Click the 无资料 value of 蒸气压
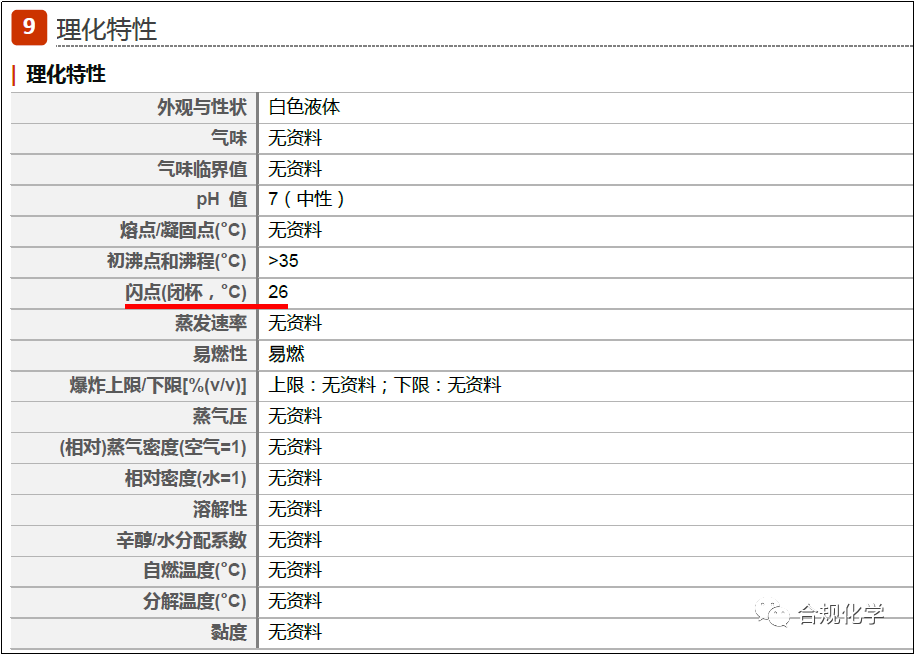914x654 pixels. pyautogui.click(x=295, y=416)
